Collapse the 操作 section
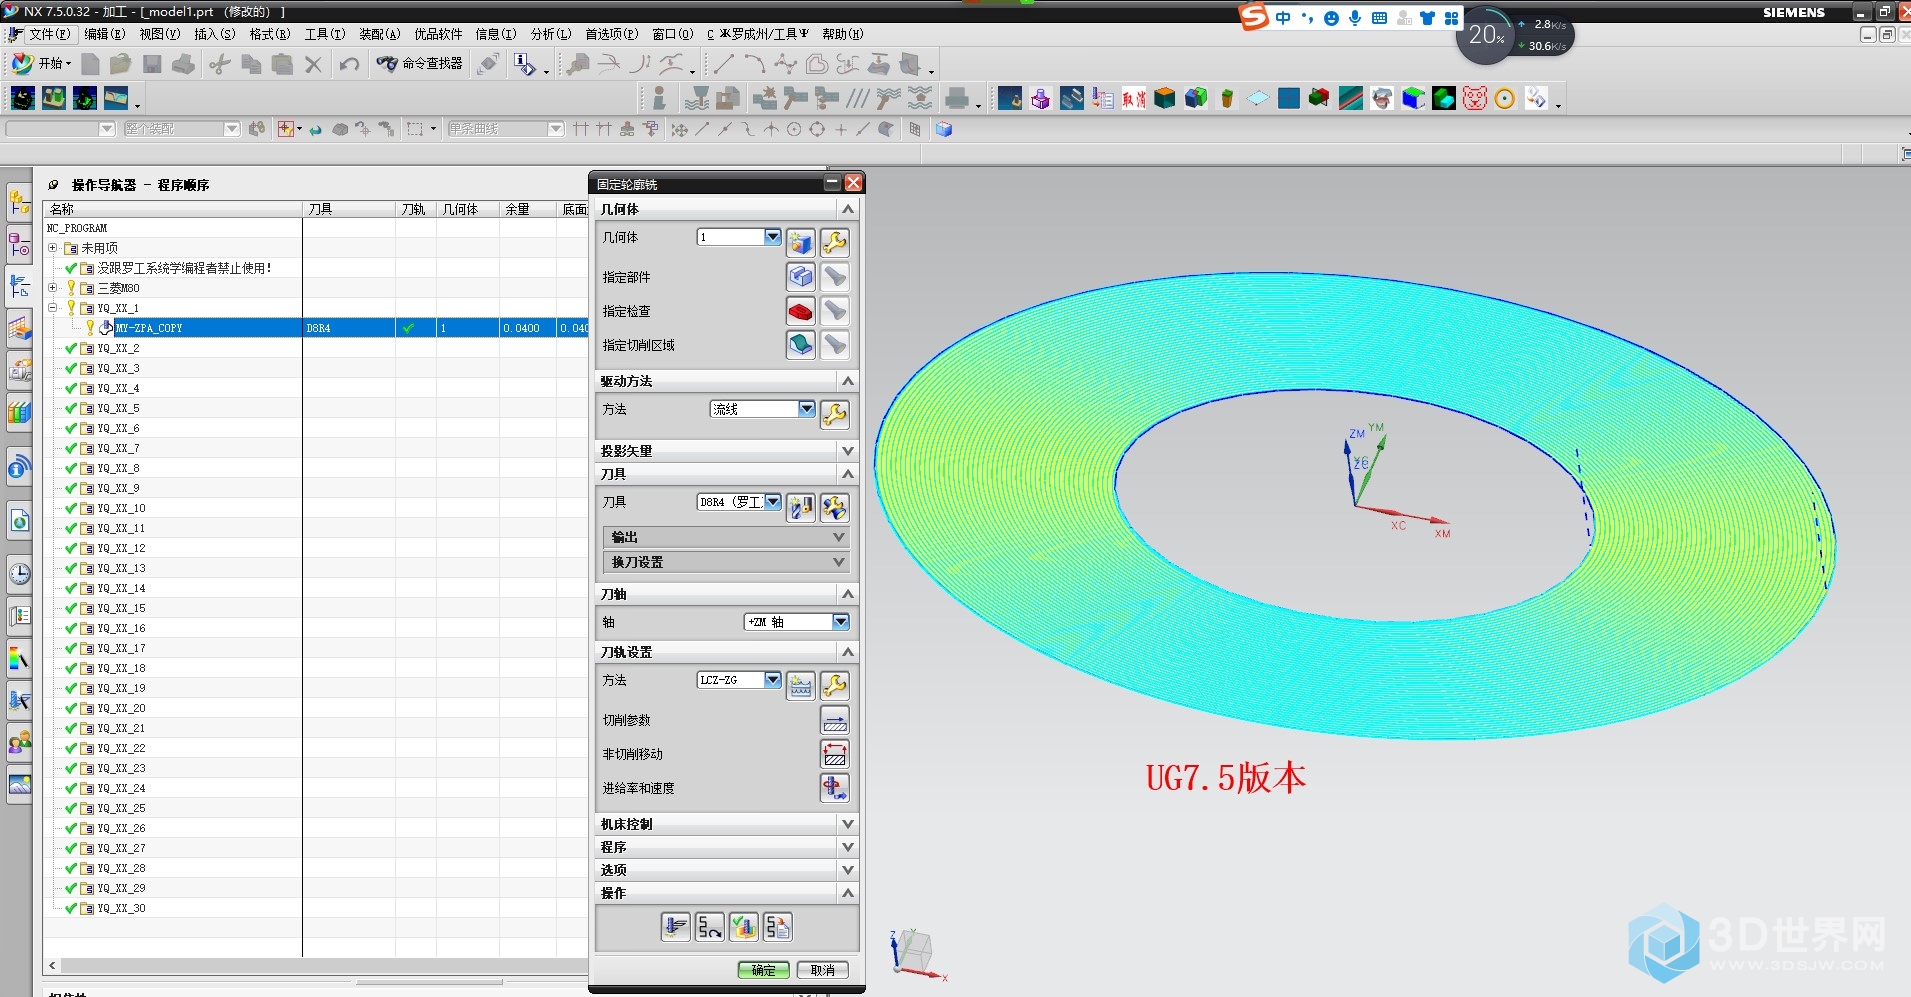 coord(727,893)
